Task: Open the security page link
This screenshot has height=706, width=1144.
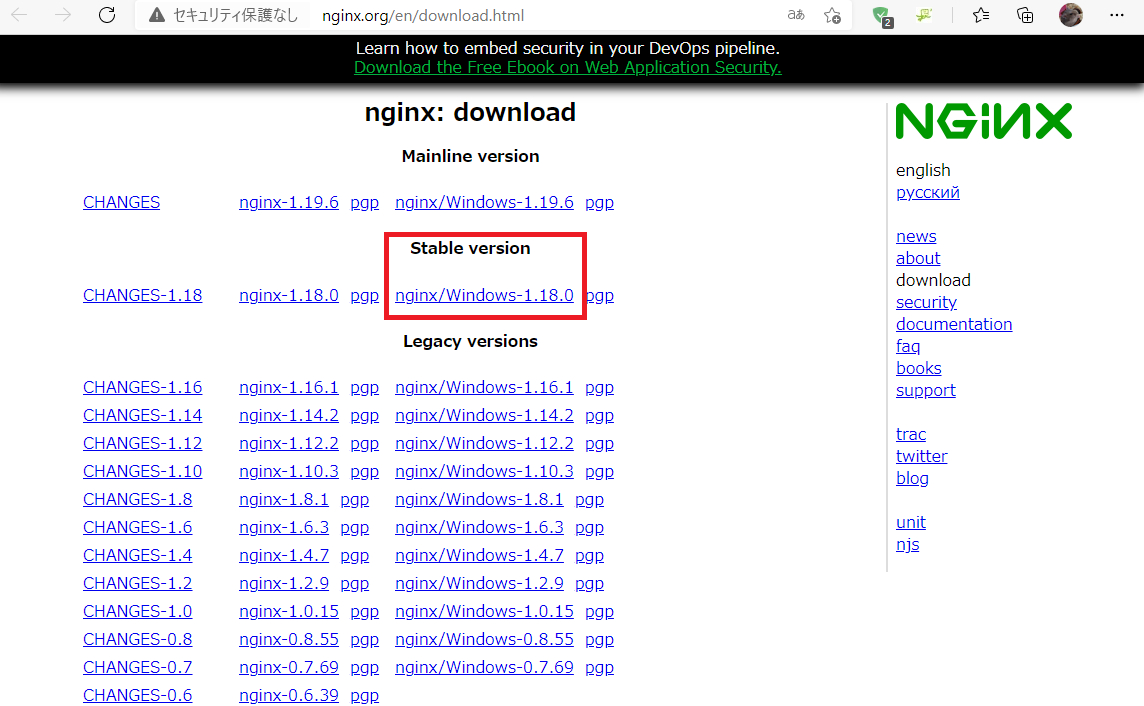Action: pyautogui.click(x=926, y=303)
